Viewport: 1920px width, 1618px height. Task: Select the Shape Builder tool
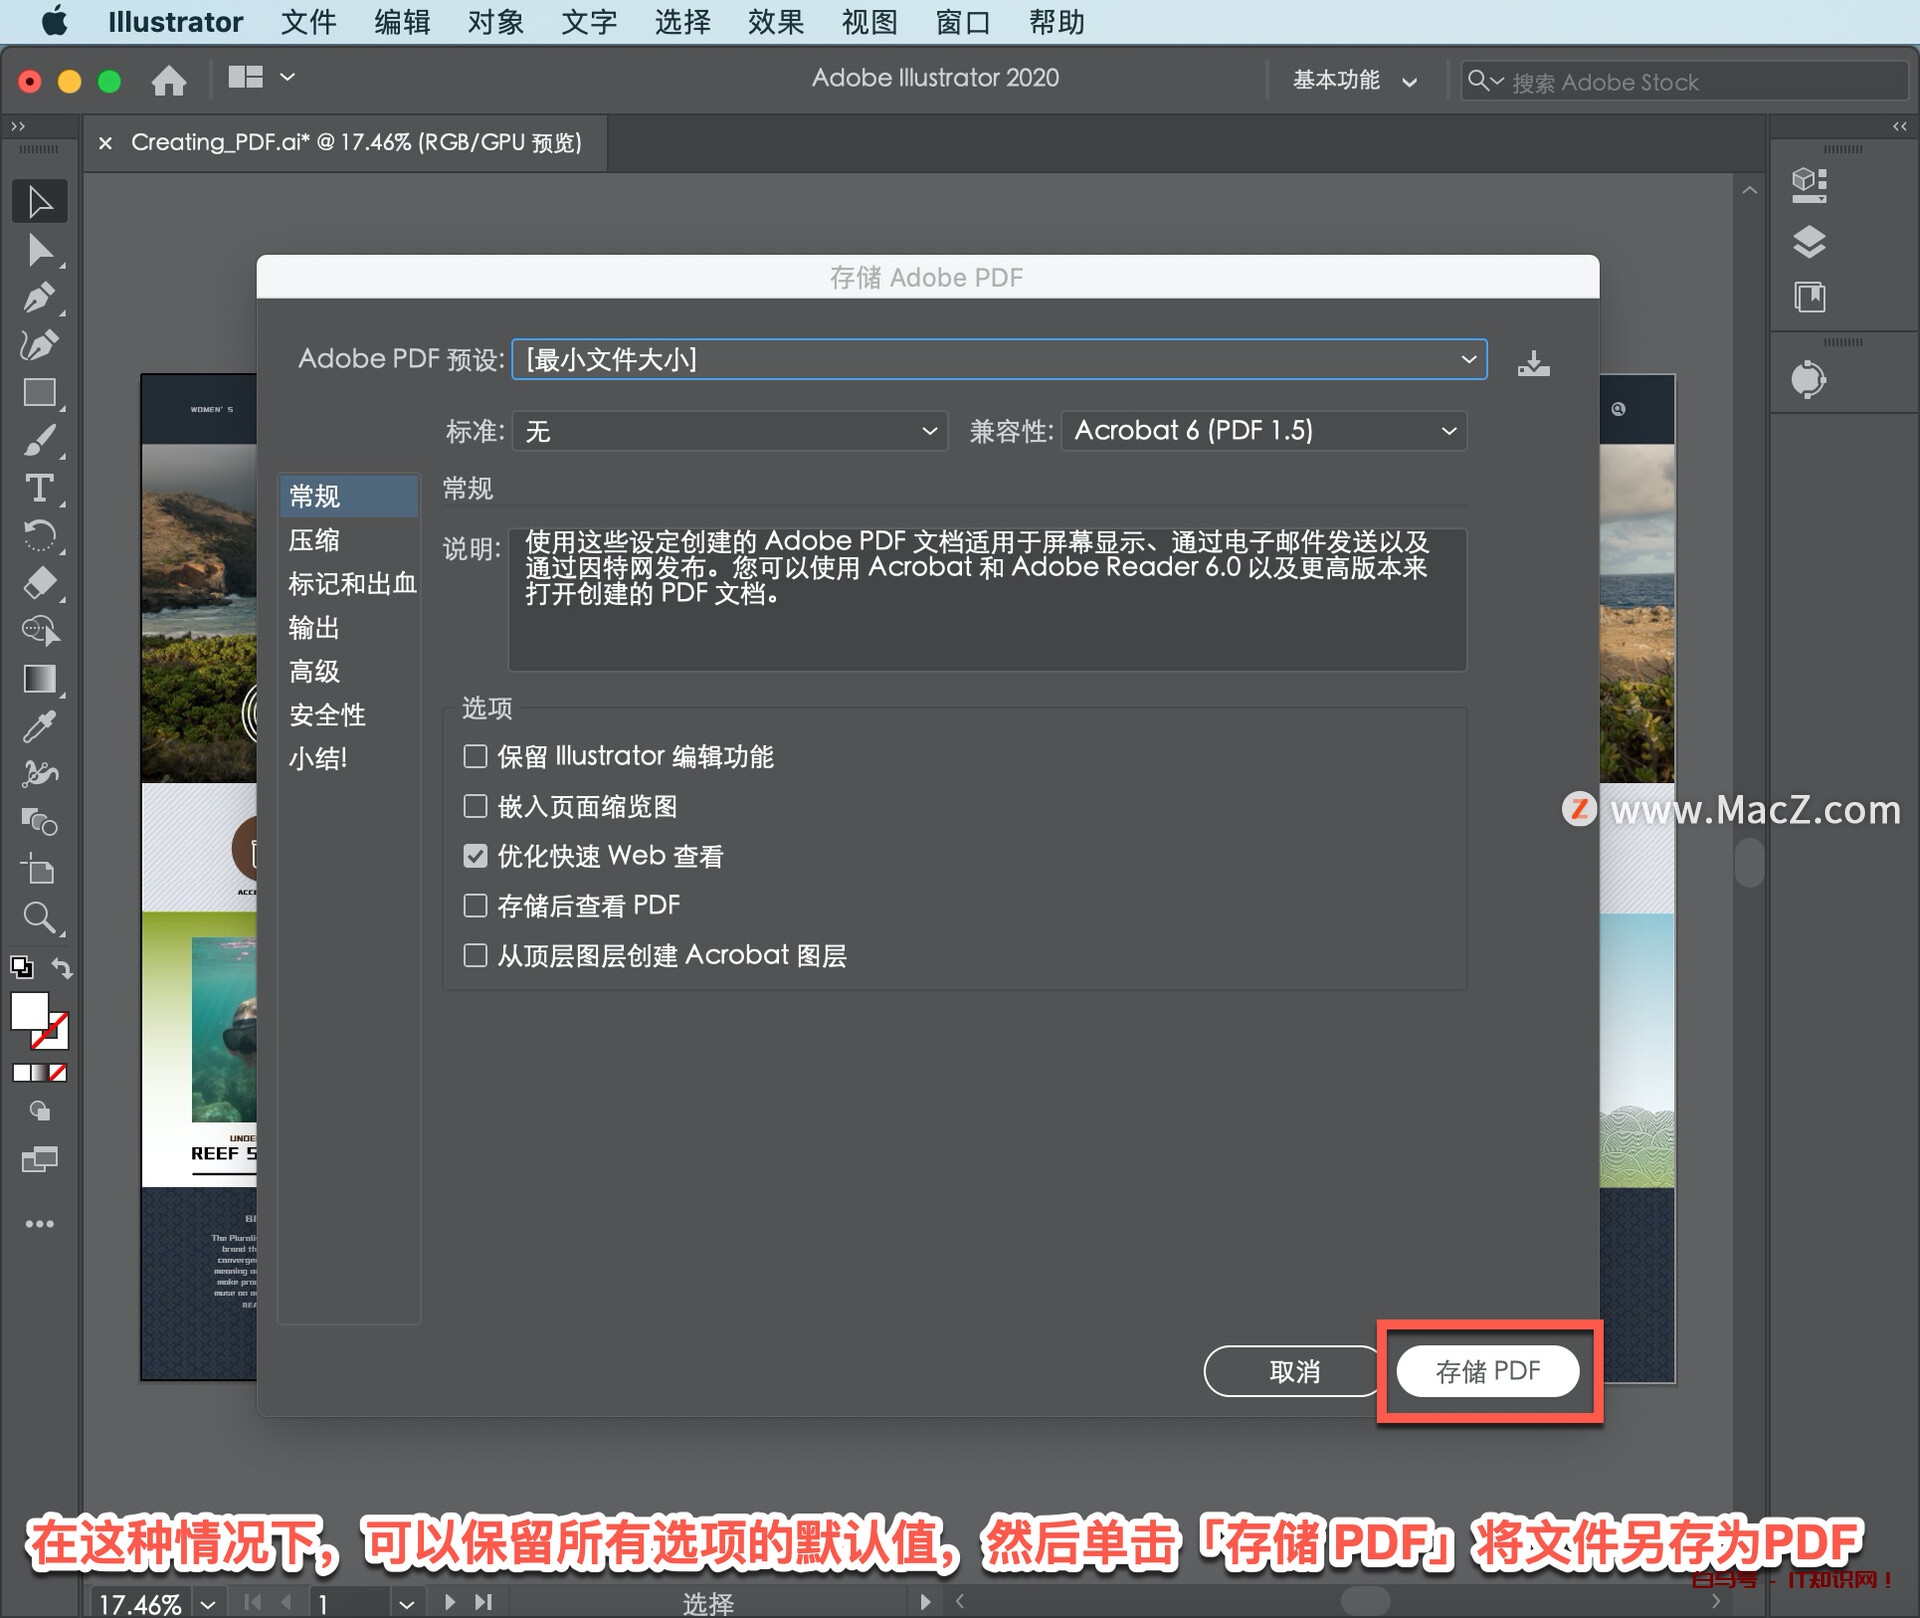coord(40,631)
